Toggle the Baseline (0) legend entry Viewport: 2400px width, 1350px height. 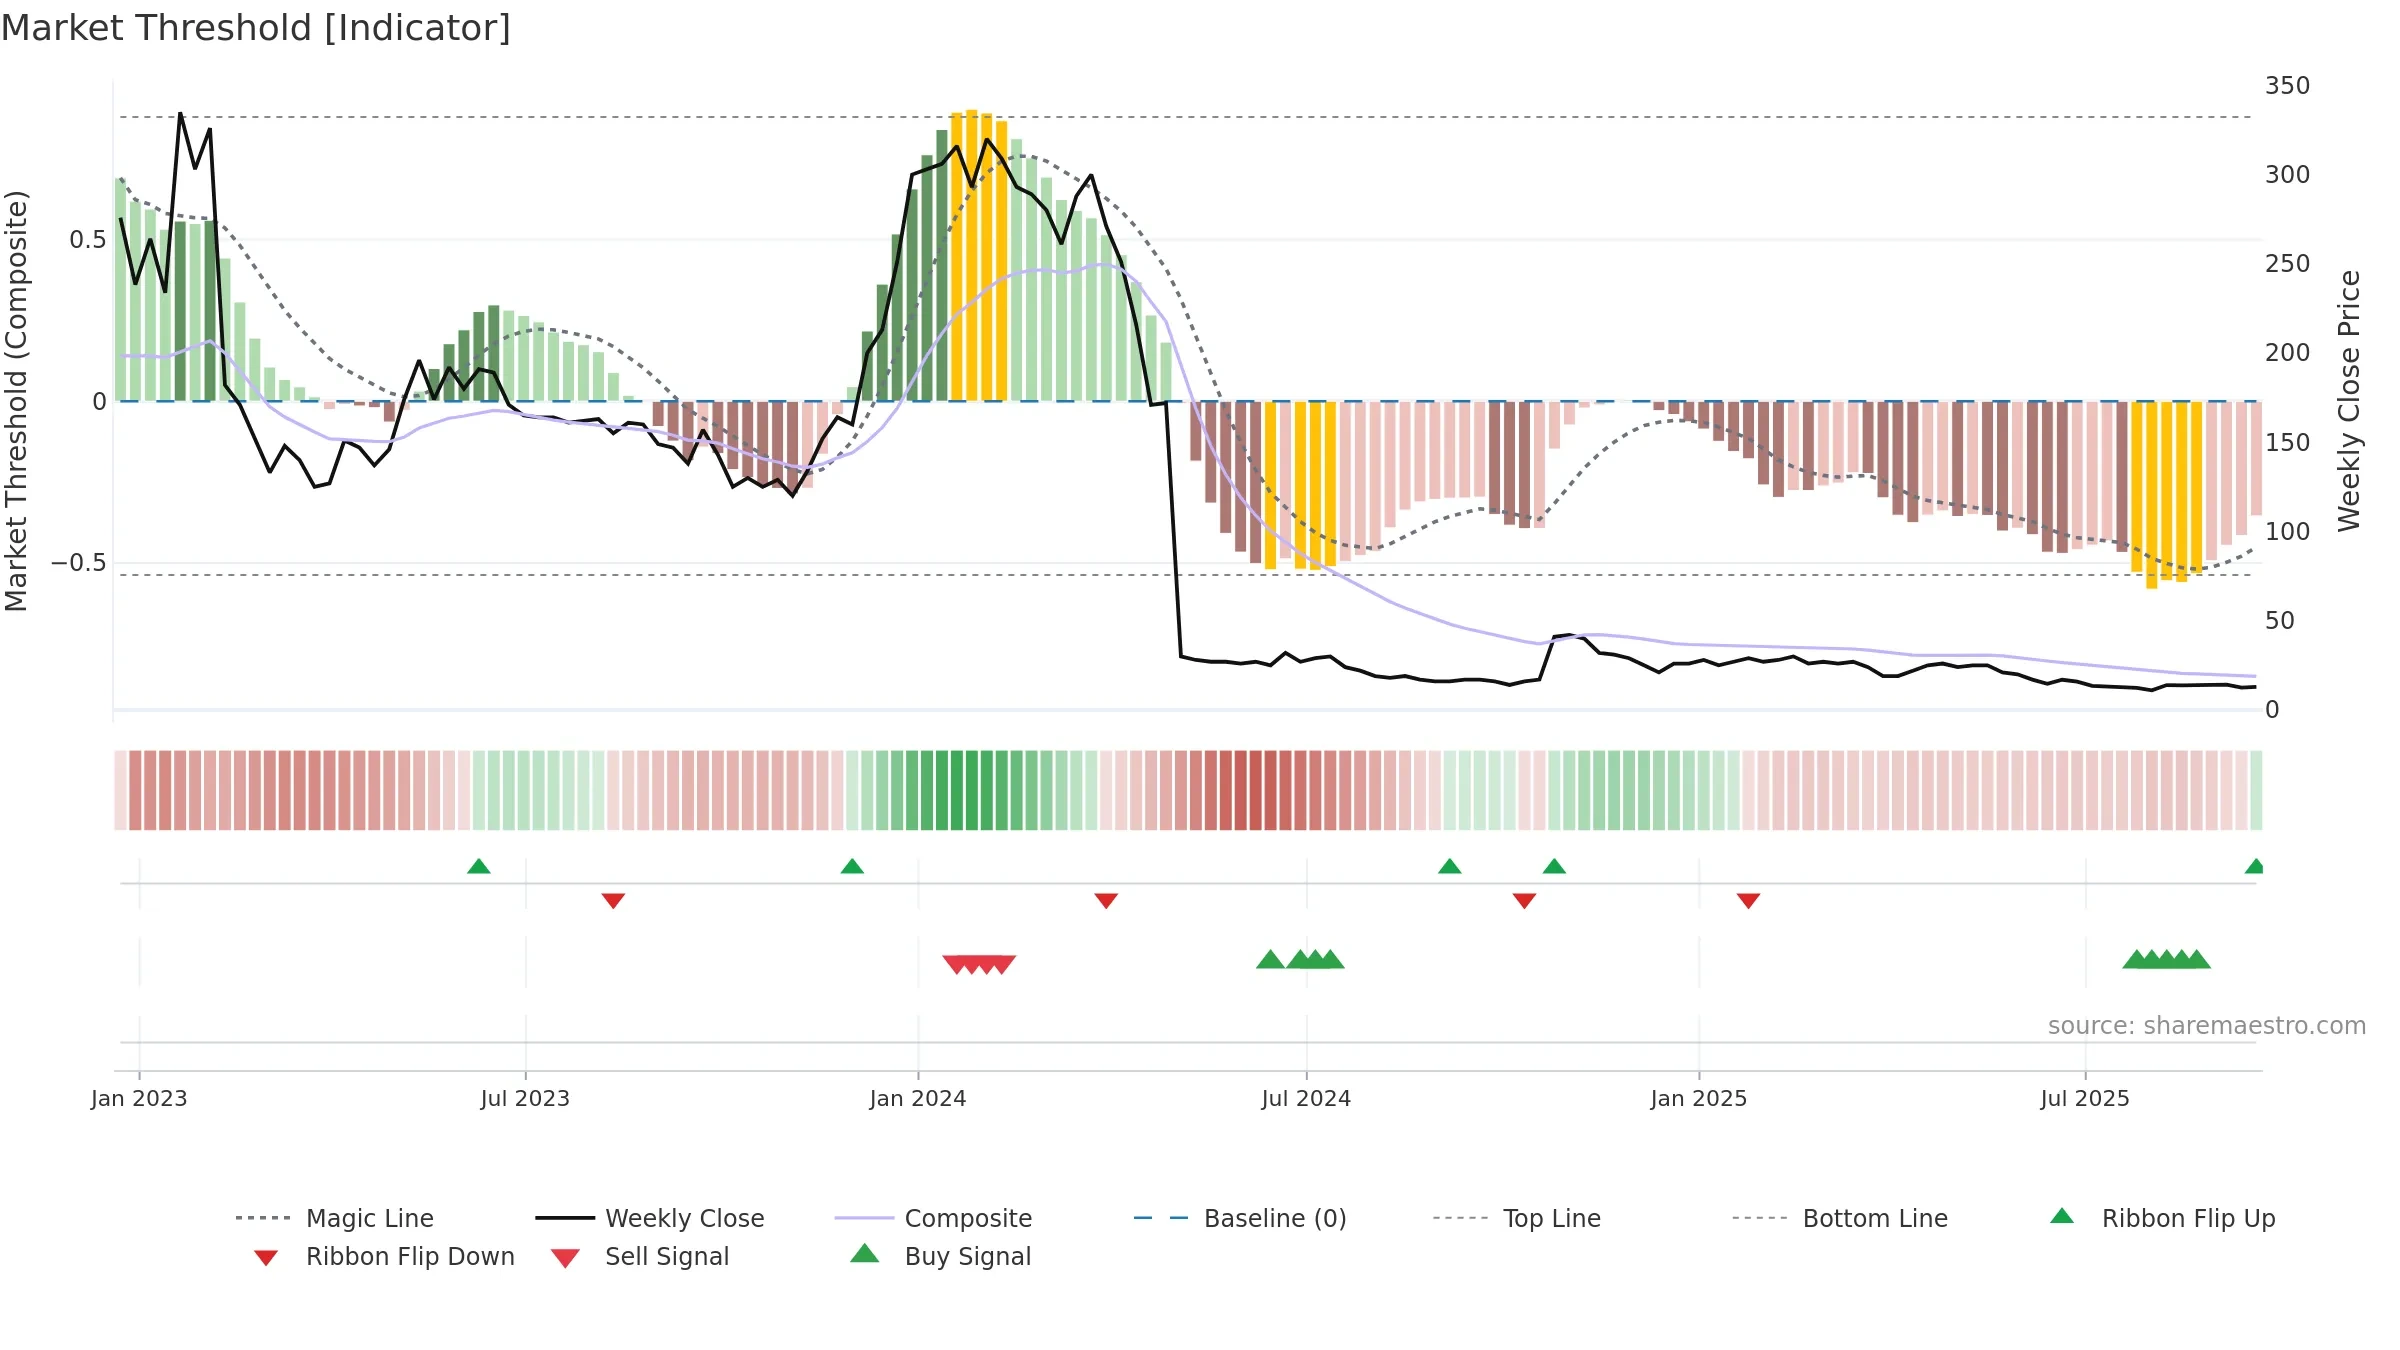tap(1240, 1218)
